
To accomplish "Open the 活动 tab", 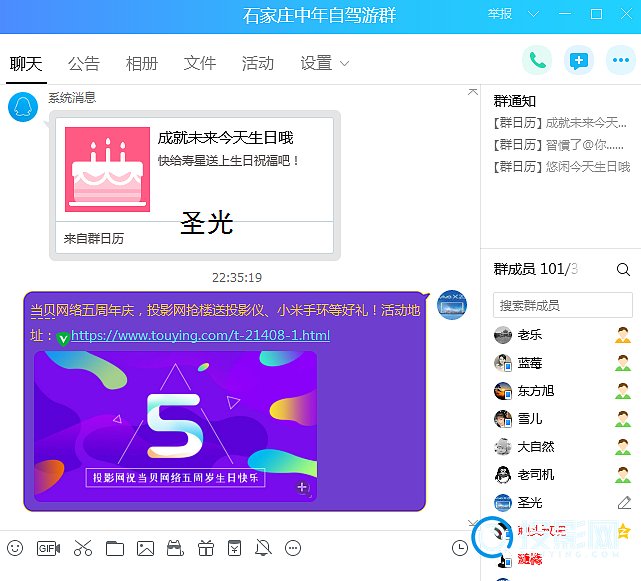I will 258,63.
